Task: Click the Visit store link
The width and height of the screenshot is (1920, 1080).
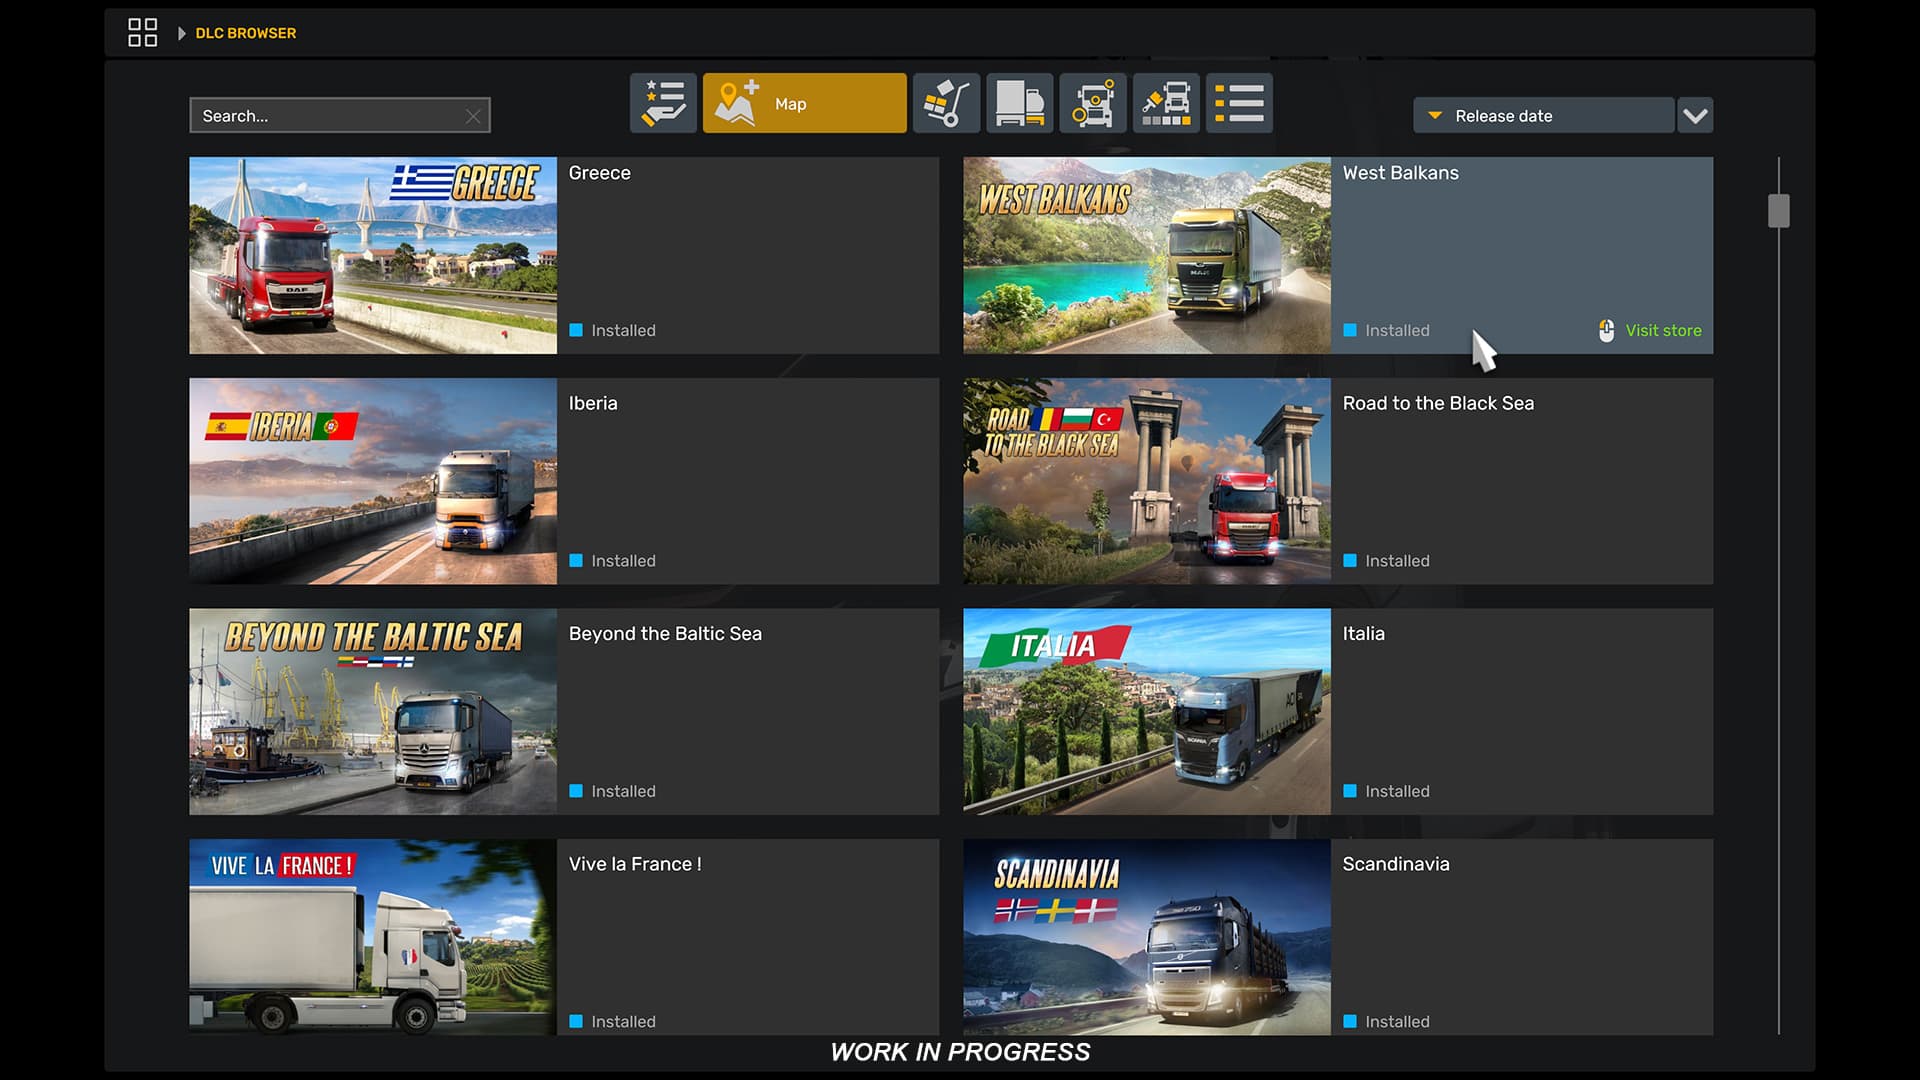Action: coord(1661,331)
